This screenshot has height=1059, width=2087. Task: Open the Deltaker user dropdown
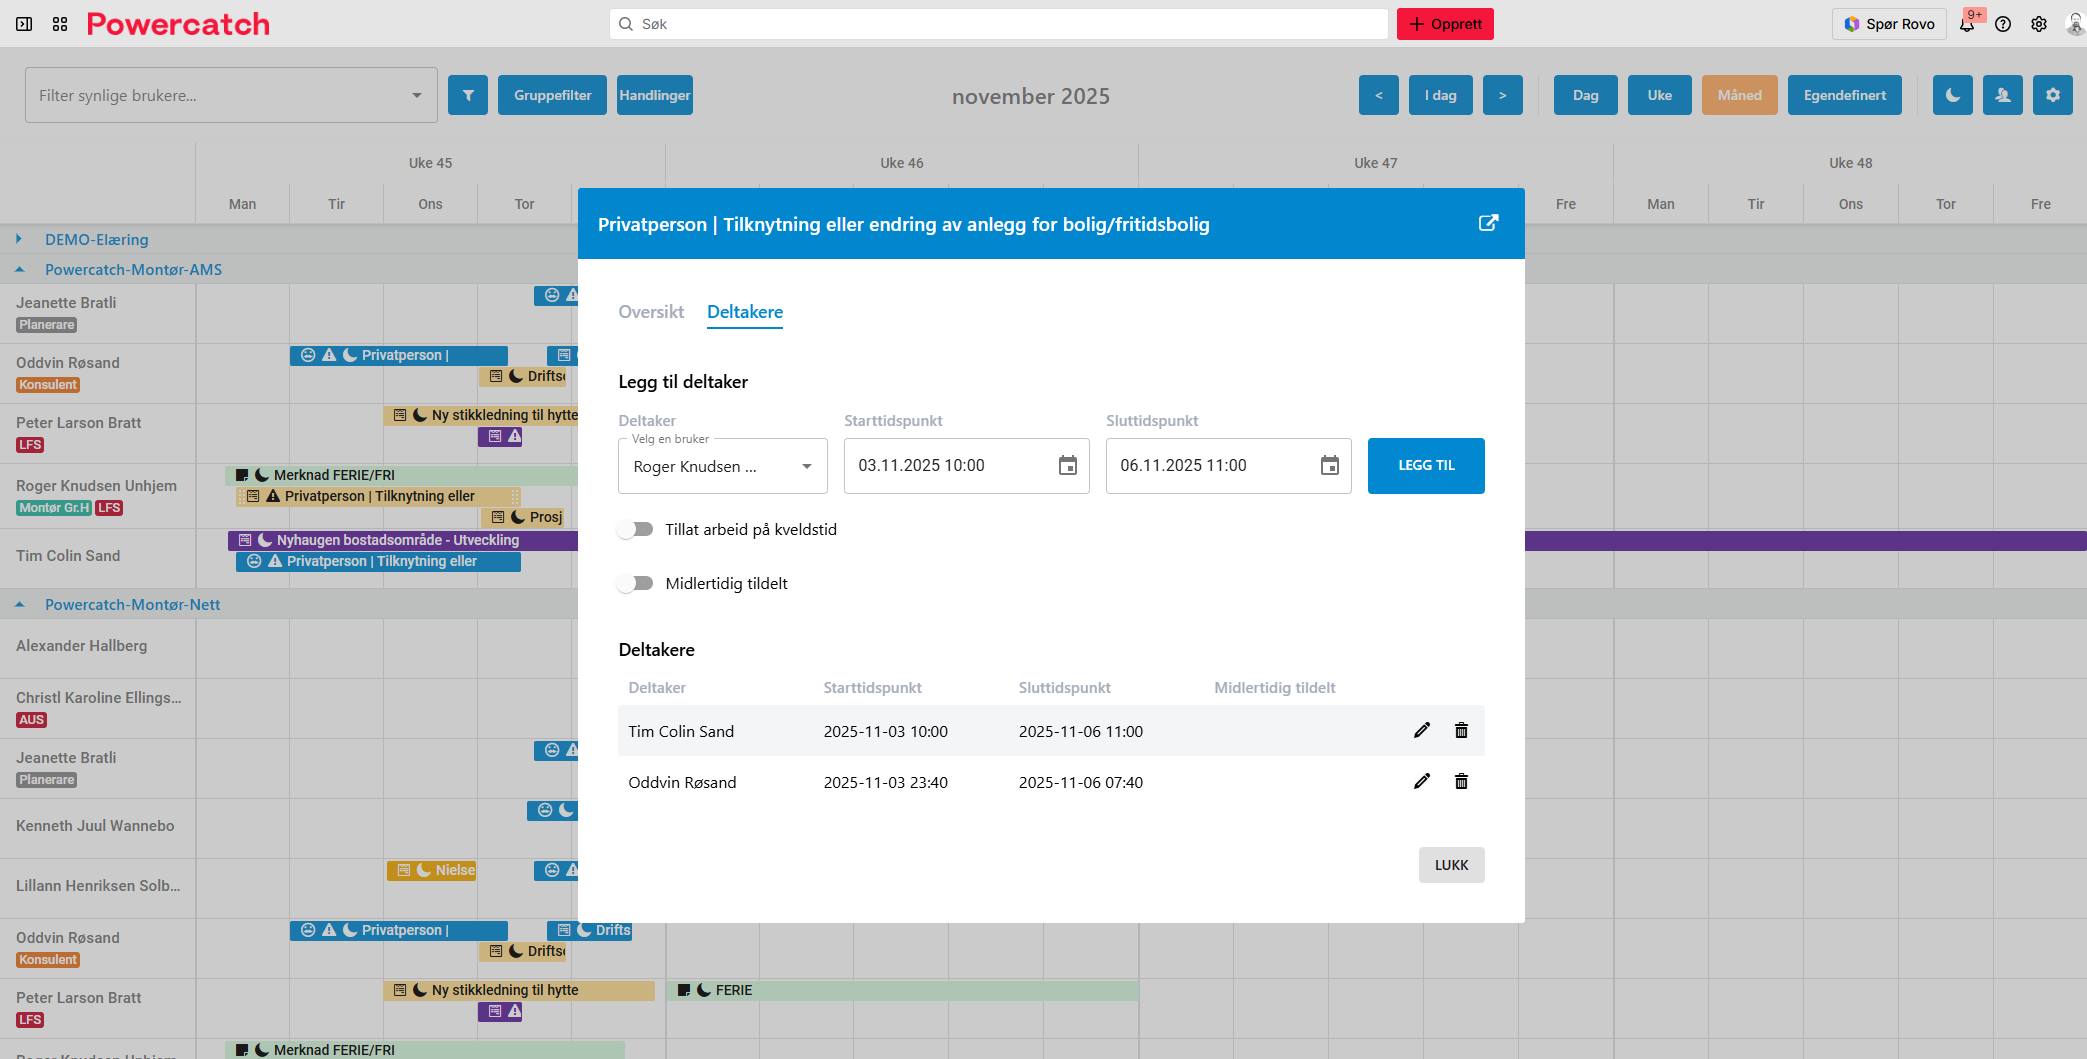(722, 466)
